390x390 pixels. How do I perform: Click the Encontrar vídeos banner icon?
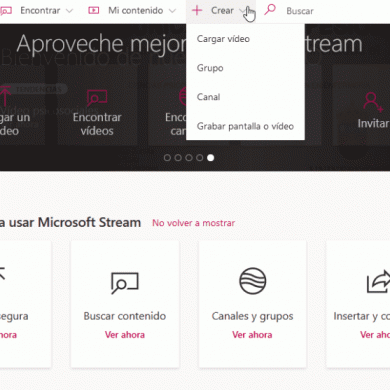97,98
